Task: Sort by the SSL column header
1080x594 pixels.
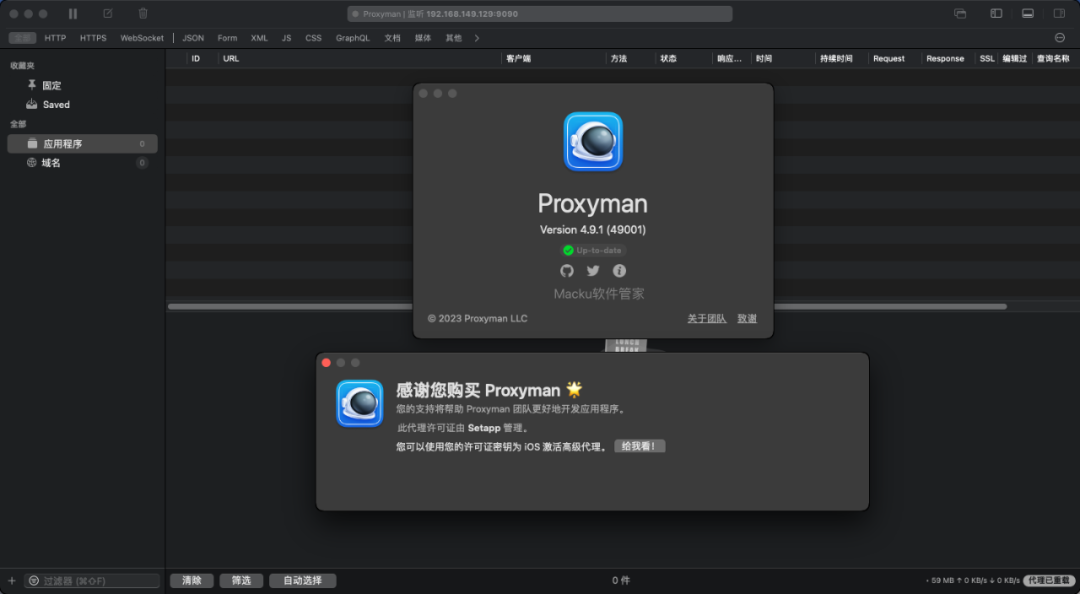Action: (987, 59)
